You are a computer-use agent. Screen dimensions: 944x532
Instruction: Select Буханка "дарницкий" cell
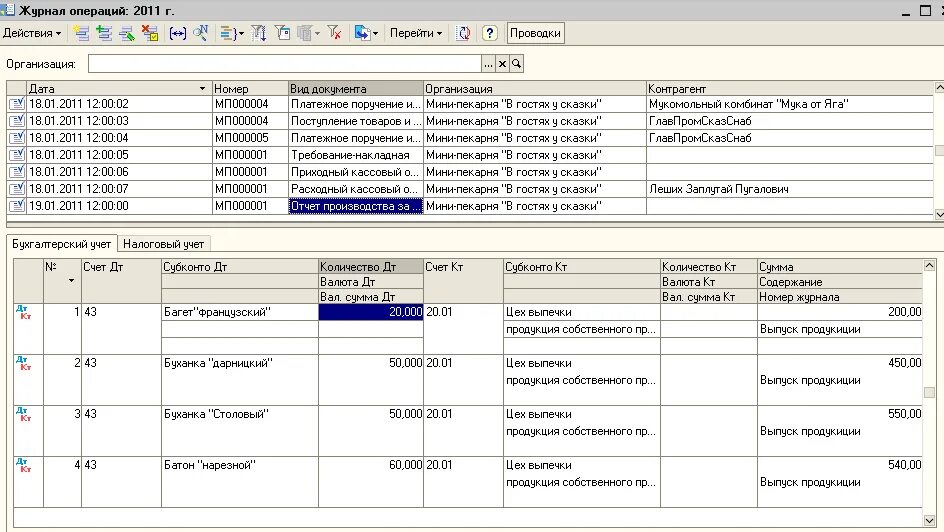[240, 363]
